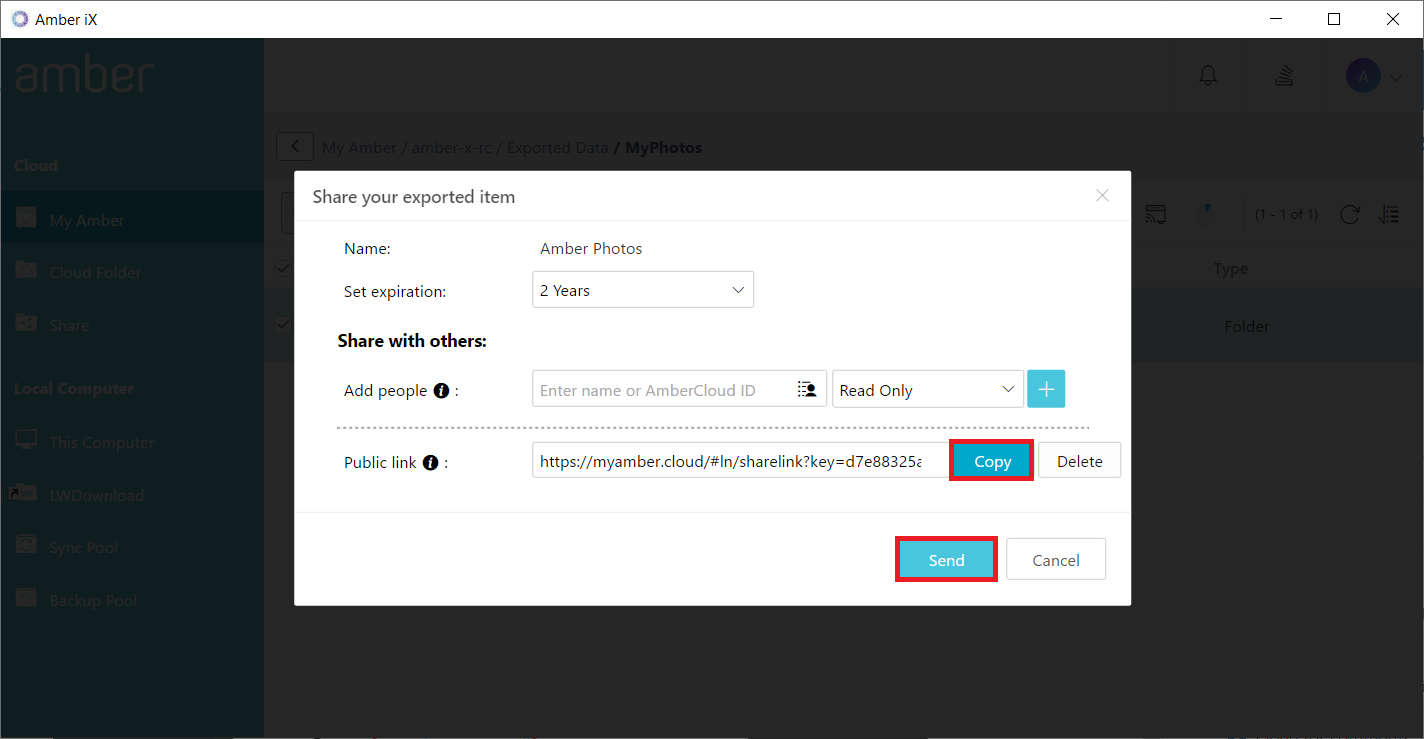Image resolution: width=1424 pixels, height=739 pixels.
Task: Click Exported Data breadcrumb link
Action: click(x=557, y=147)
